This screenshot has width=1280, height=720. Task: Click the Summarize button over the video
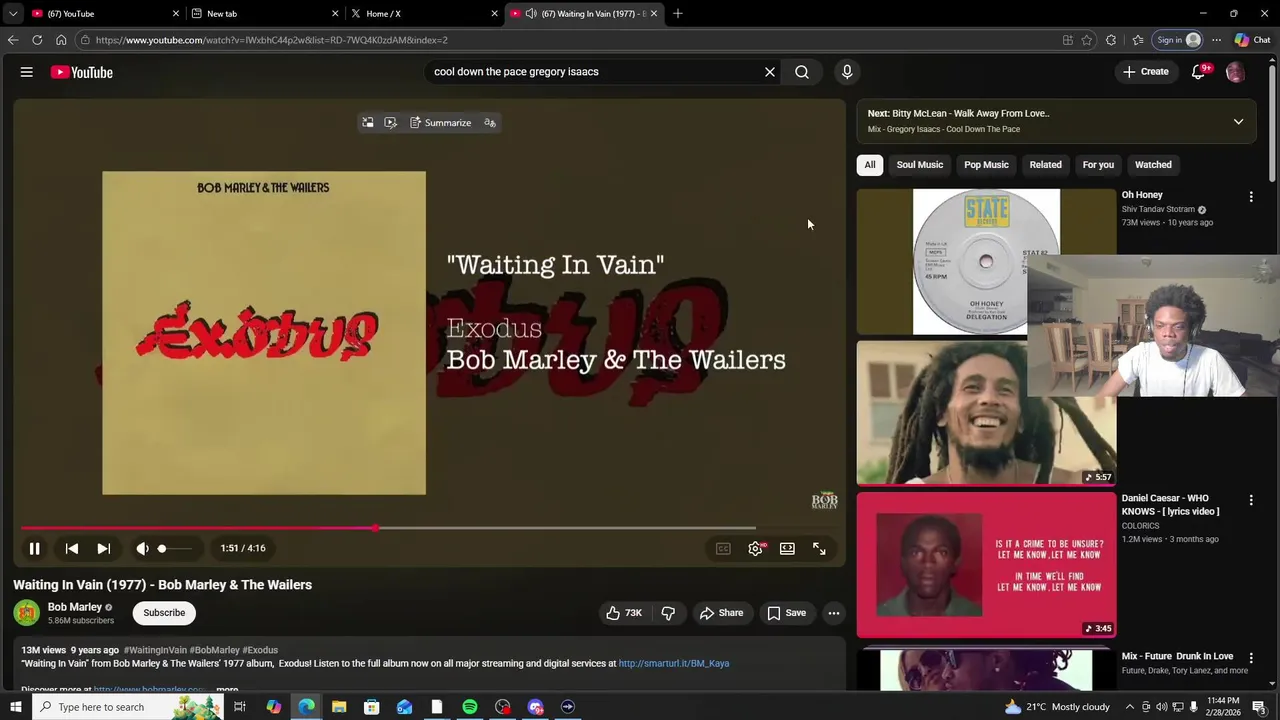440,123
